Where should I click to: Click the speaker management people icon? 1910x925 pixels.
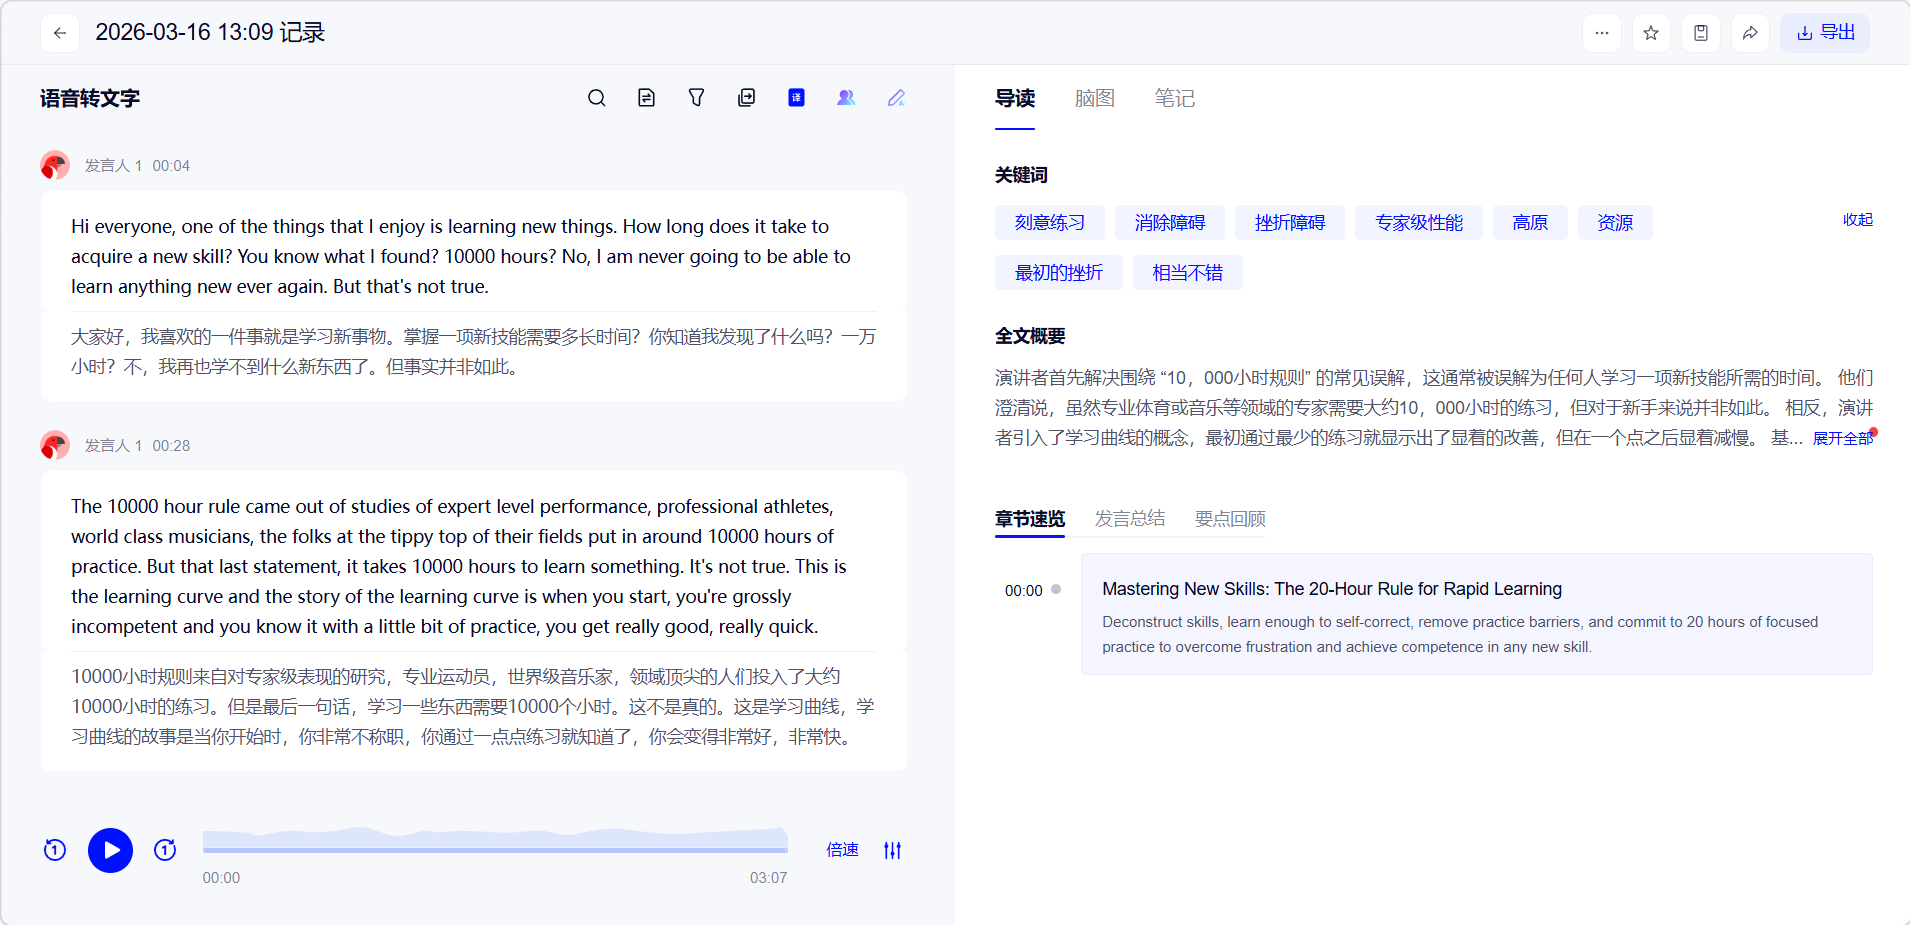(846, 98)
